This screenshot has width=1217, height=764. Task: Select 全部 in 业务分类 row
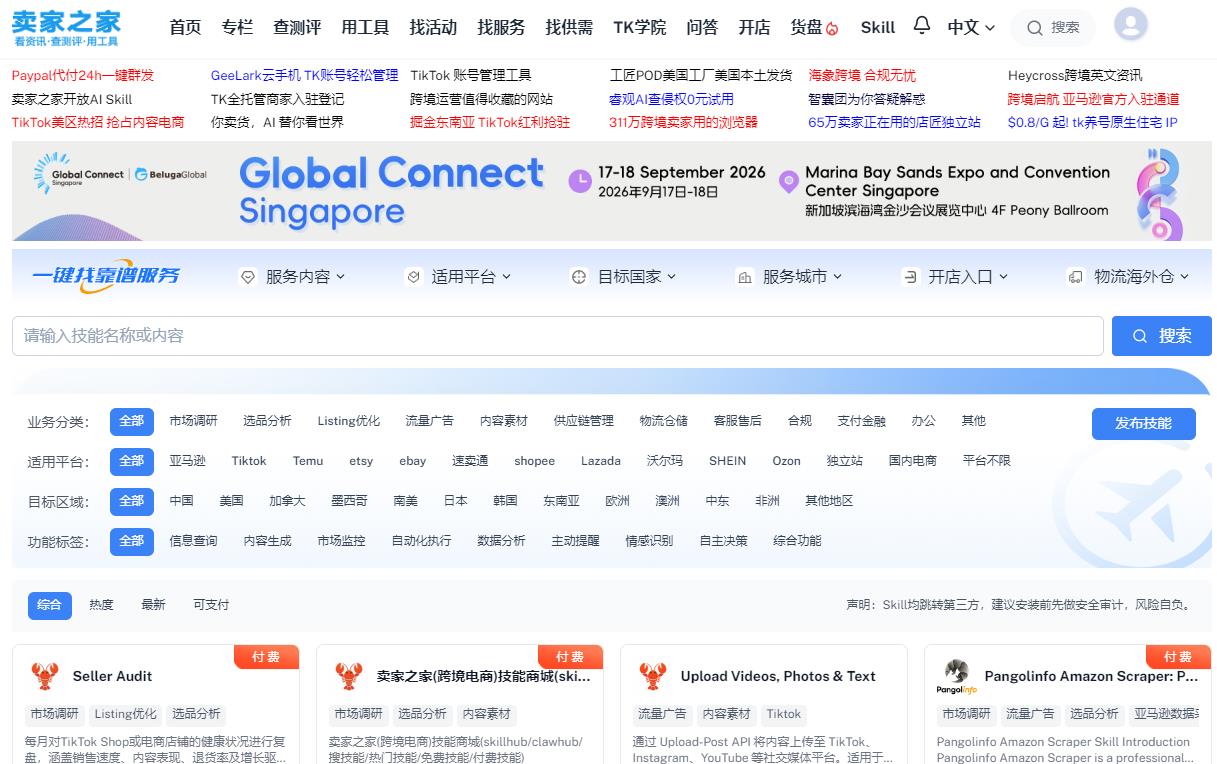(132, 421)
